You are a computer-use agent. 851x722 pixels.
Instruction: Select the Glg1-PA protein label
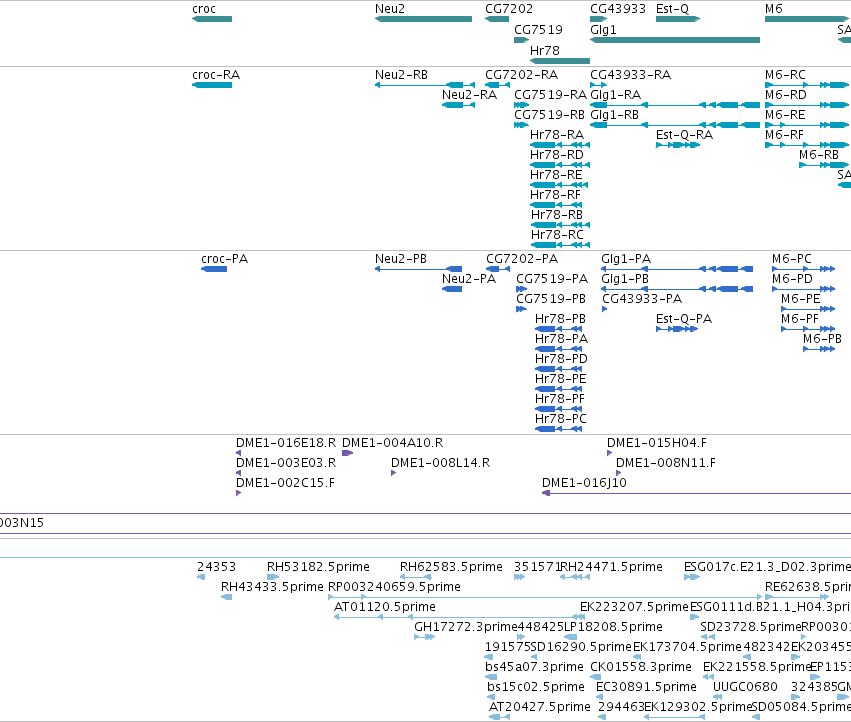pos(626,259)
